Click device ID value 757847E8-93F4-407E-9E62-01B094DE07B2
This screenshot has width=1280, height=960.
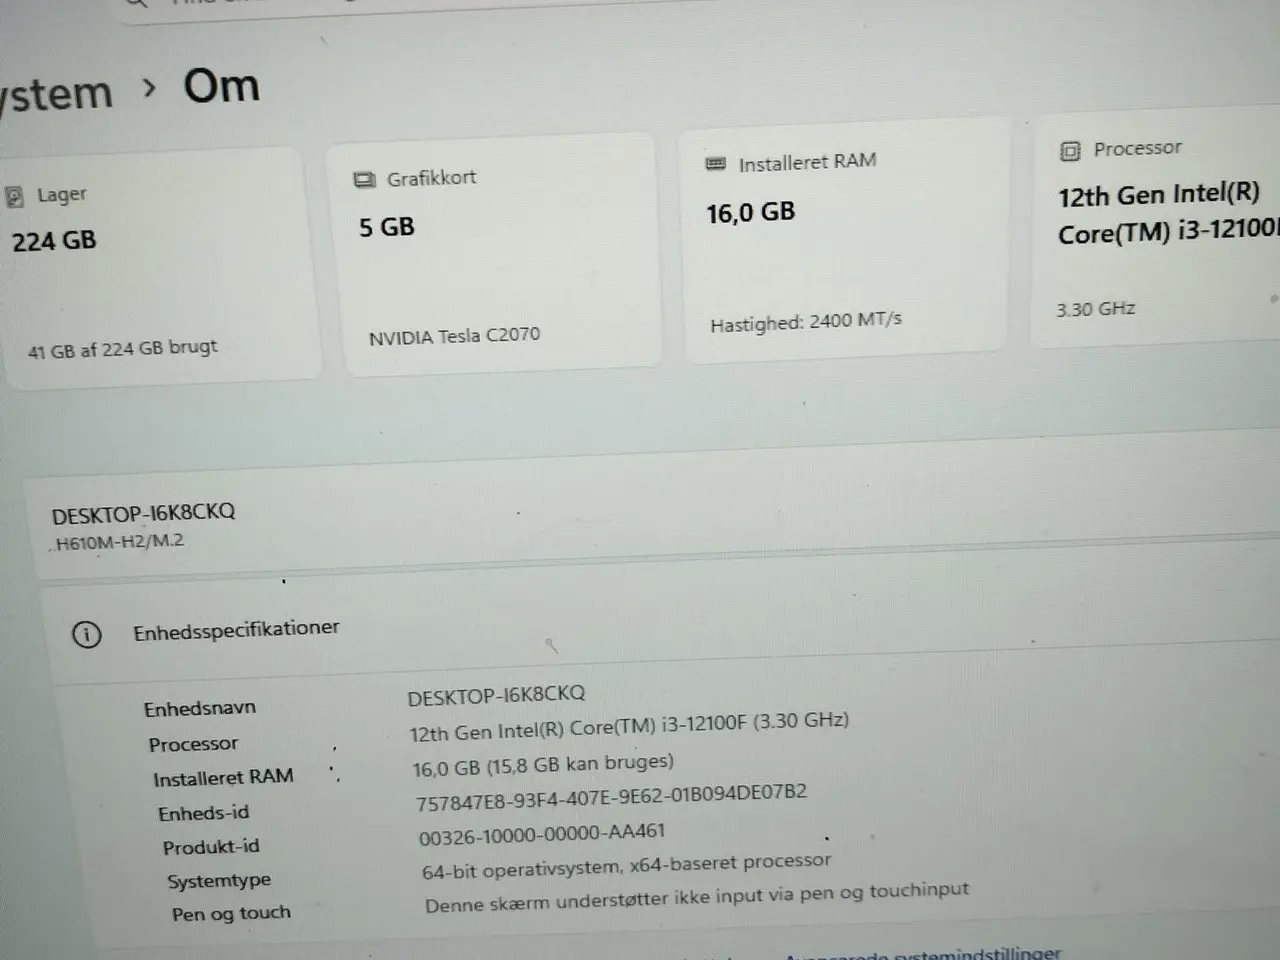(x=611, y=797)
